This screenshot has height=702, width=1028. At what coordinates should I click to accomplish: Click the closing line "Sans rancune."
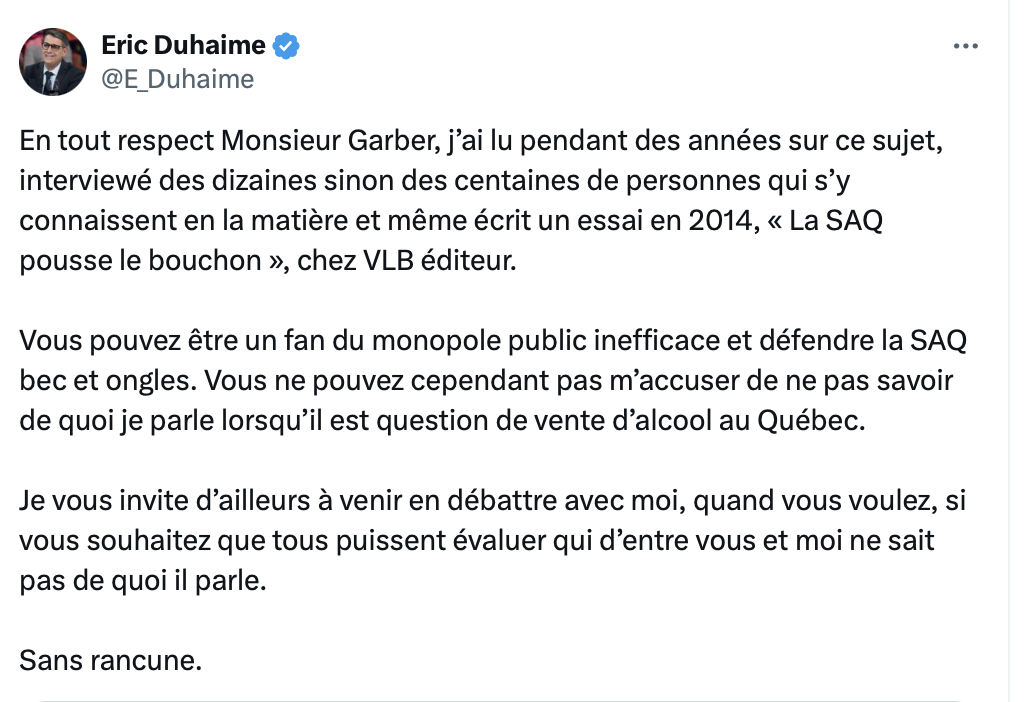pyautogui.click(x=111, y=660)
